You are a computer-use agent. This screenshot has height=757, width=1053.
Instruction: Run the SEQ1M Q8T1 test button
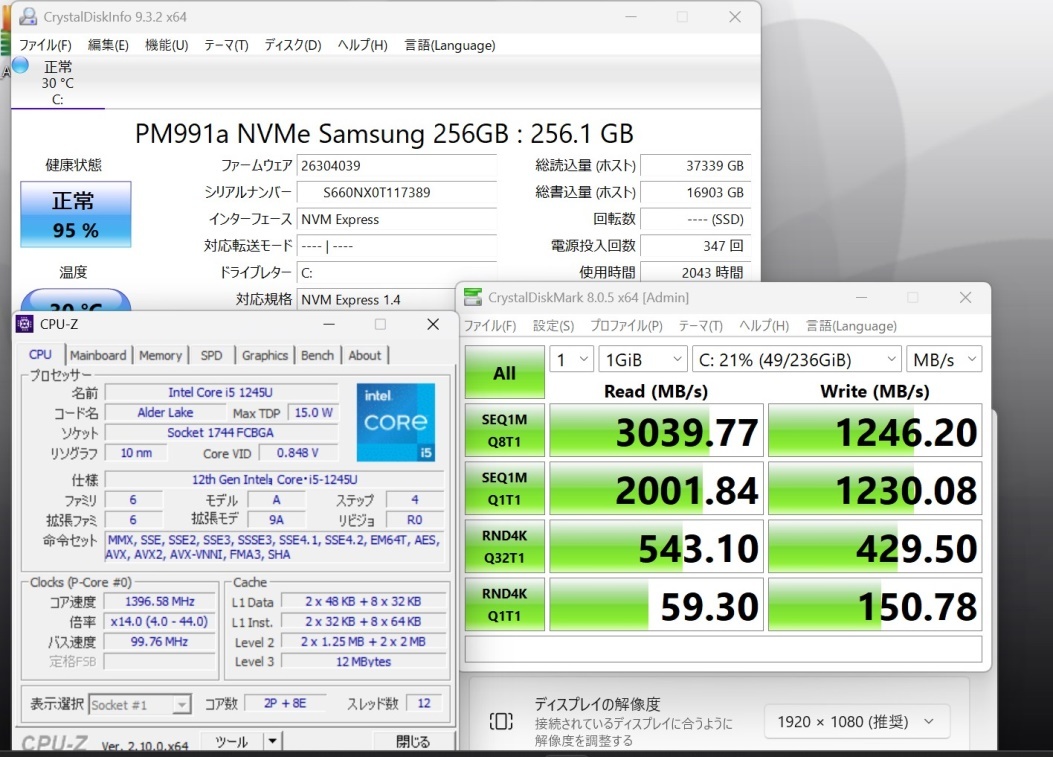coord(504,431)
